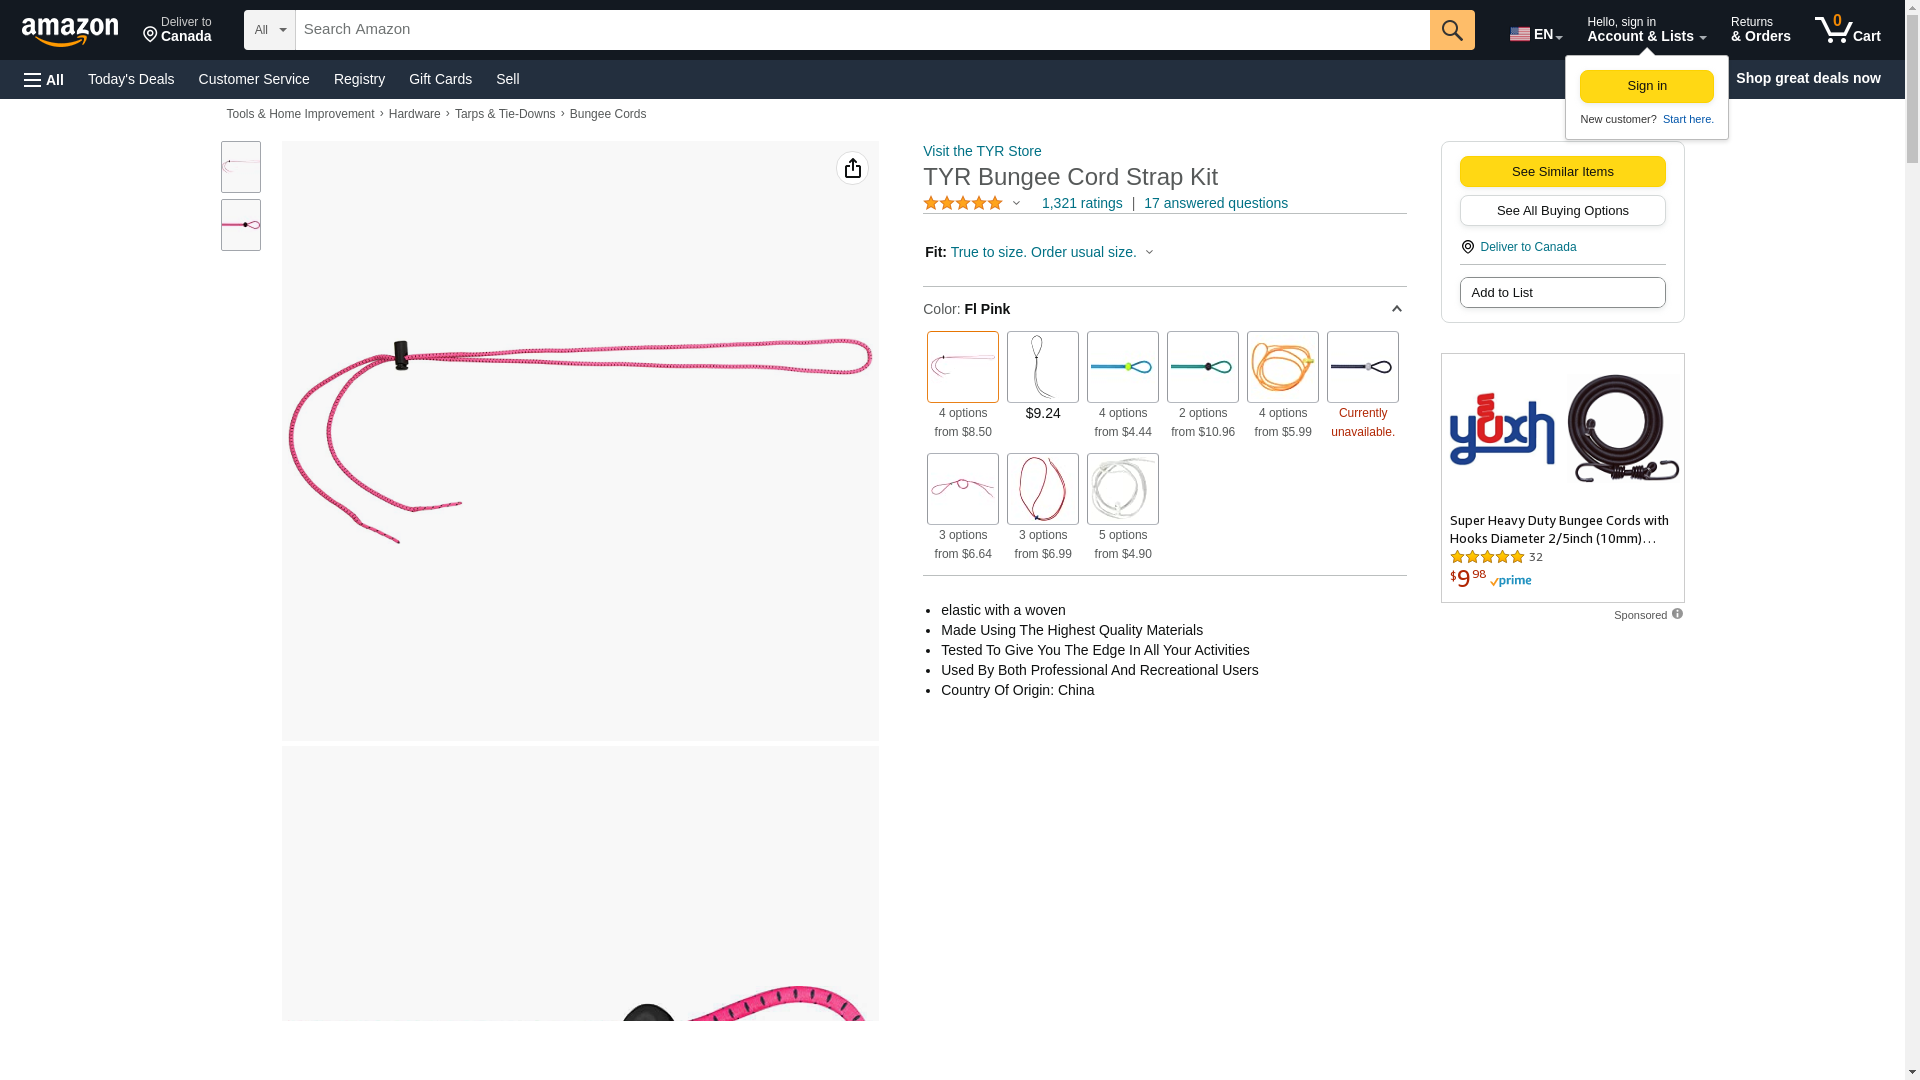Open the 17 answered questions link
This screenshot has height=1080, width=1920.
click(1215, 203)
